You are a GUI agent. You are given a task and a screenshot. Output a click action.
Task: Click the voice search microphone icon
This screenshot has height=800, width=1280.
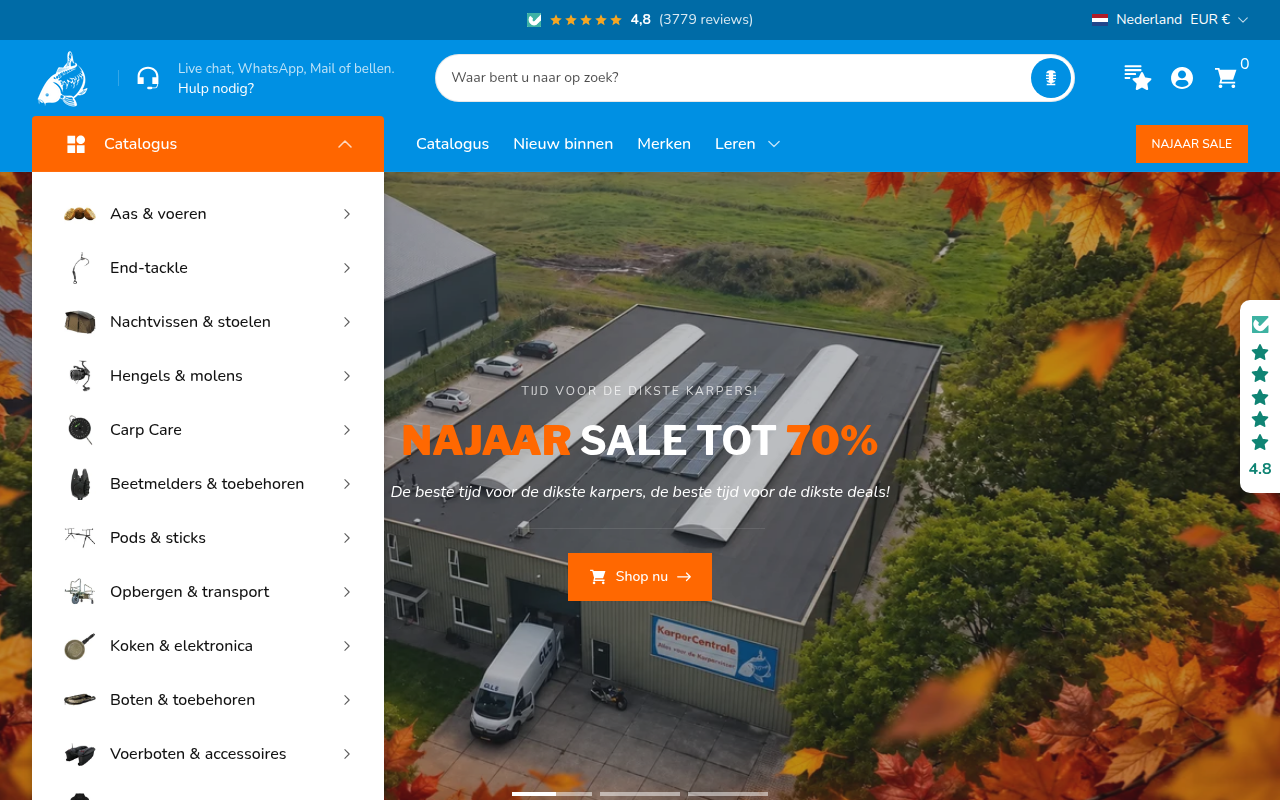pyautogui.click(x=1050, y=78)
